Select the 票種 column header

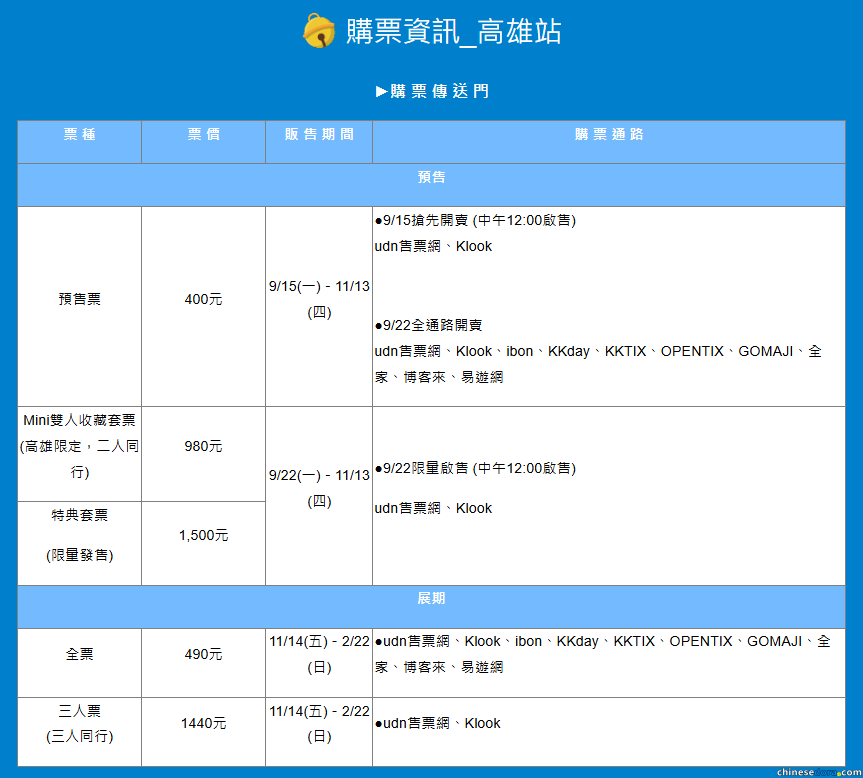coord(79,135)
